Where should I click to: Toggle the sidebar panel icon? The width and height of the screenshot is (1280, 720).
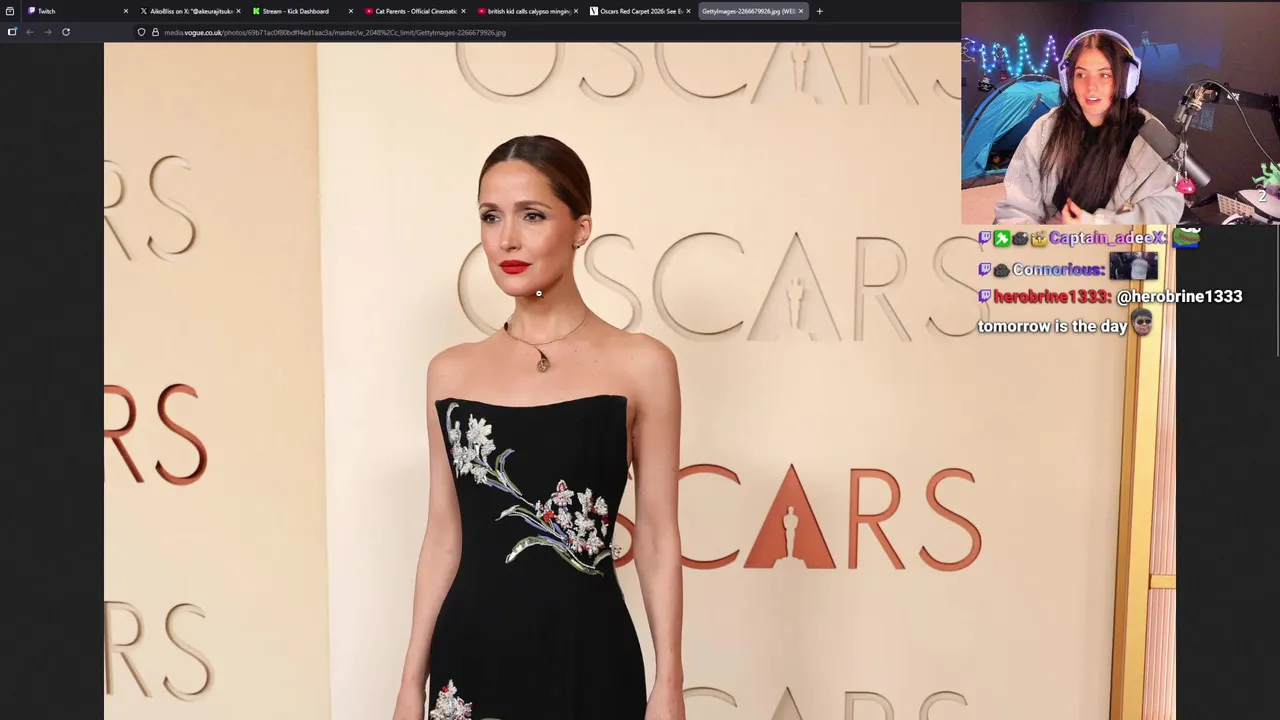pyautogui.click(x=12, y=32)
